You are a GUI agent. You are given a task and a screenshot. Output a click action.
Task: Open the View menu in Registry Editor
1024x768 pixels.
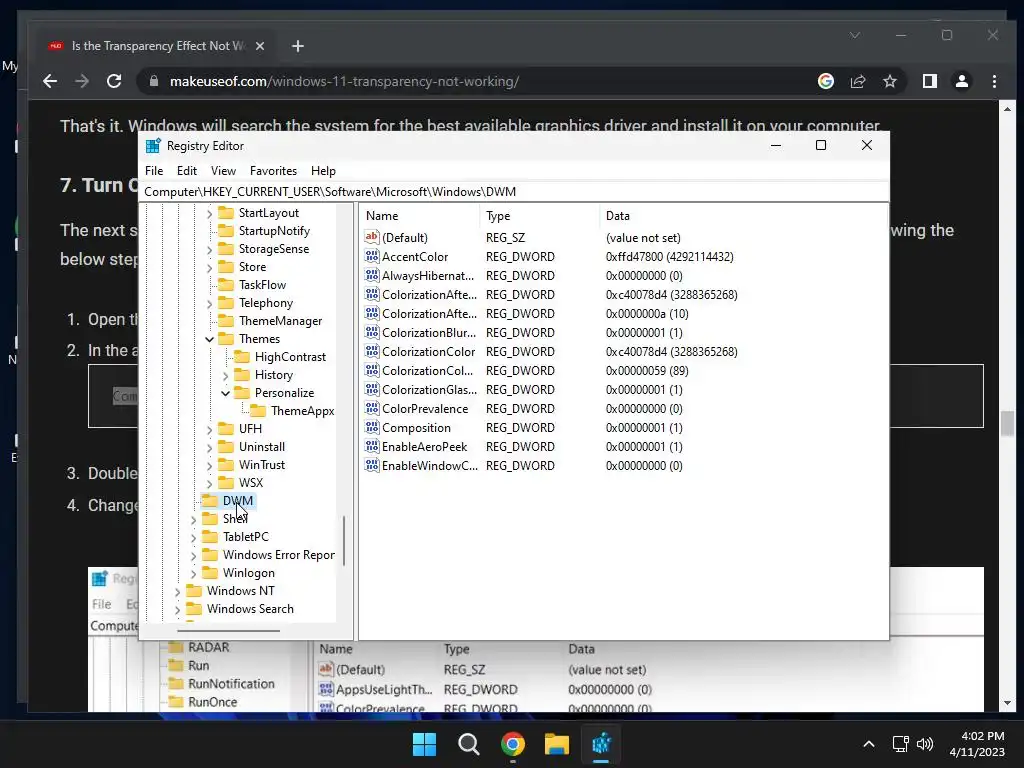pyautogui.click(x=223, y=170)
